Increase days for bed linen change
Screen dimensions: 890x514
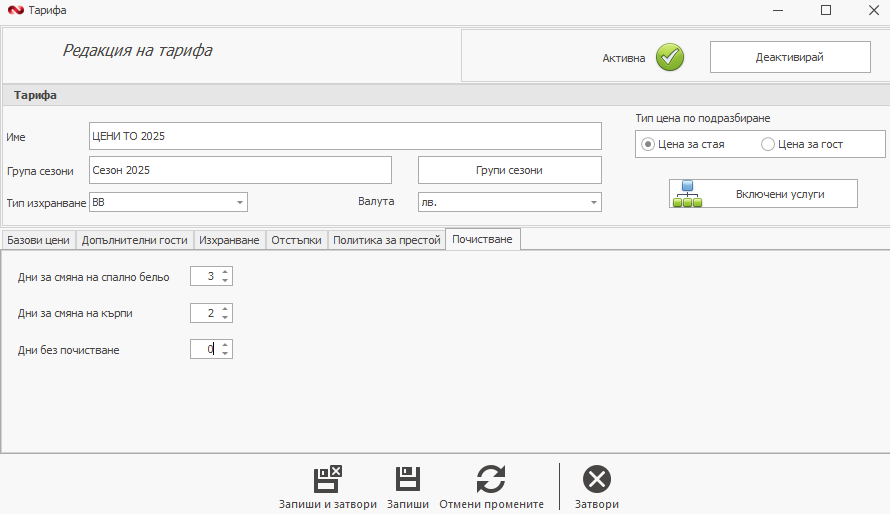[225, 272]
